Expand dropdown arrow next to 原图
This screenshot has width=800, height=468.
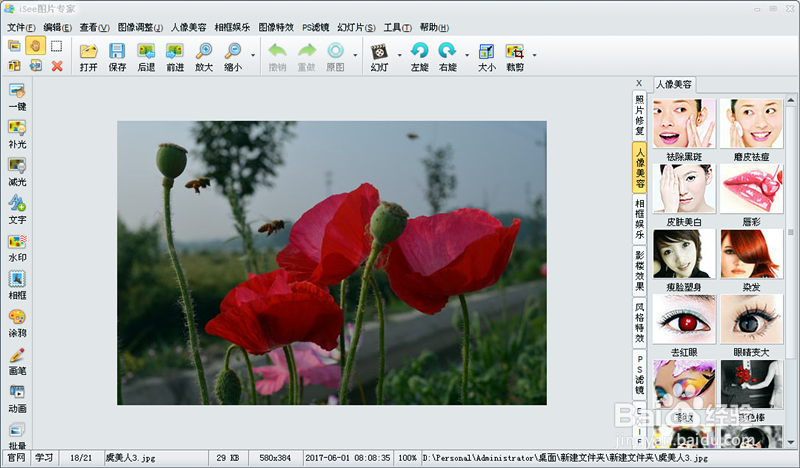click(355, 55)
